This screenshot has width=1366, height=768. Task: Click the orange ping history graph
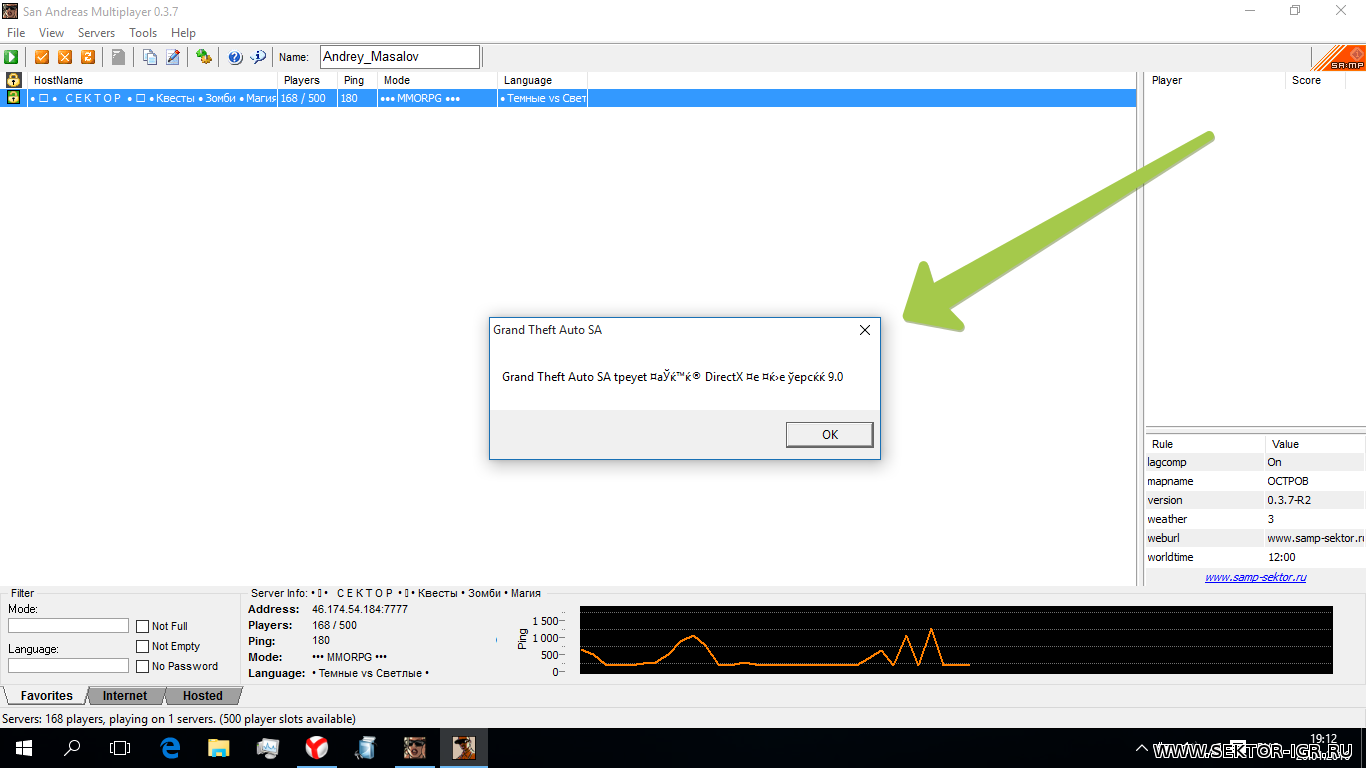[x=956, y=639]
